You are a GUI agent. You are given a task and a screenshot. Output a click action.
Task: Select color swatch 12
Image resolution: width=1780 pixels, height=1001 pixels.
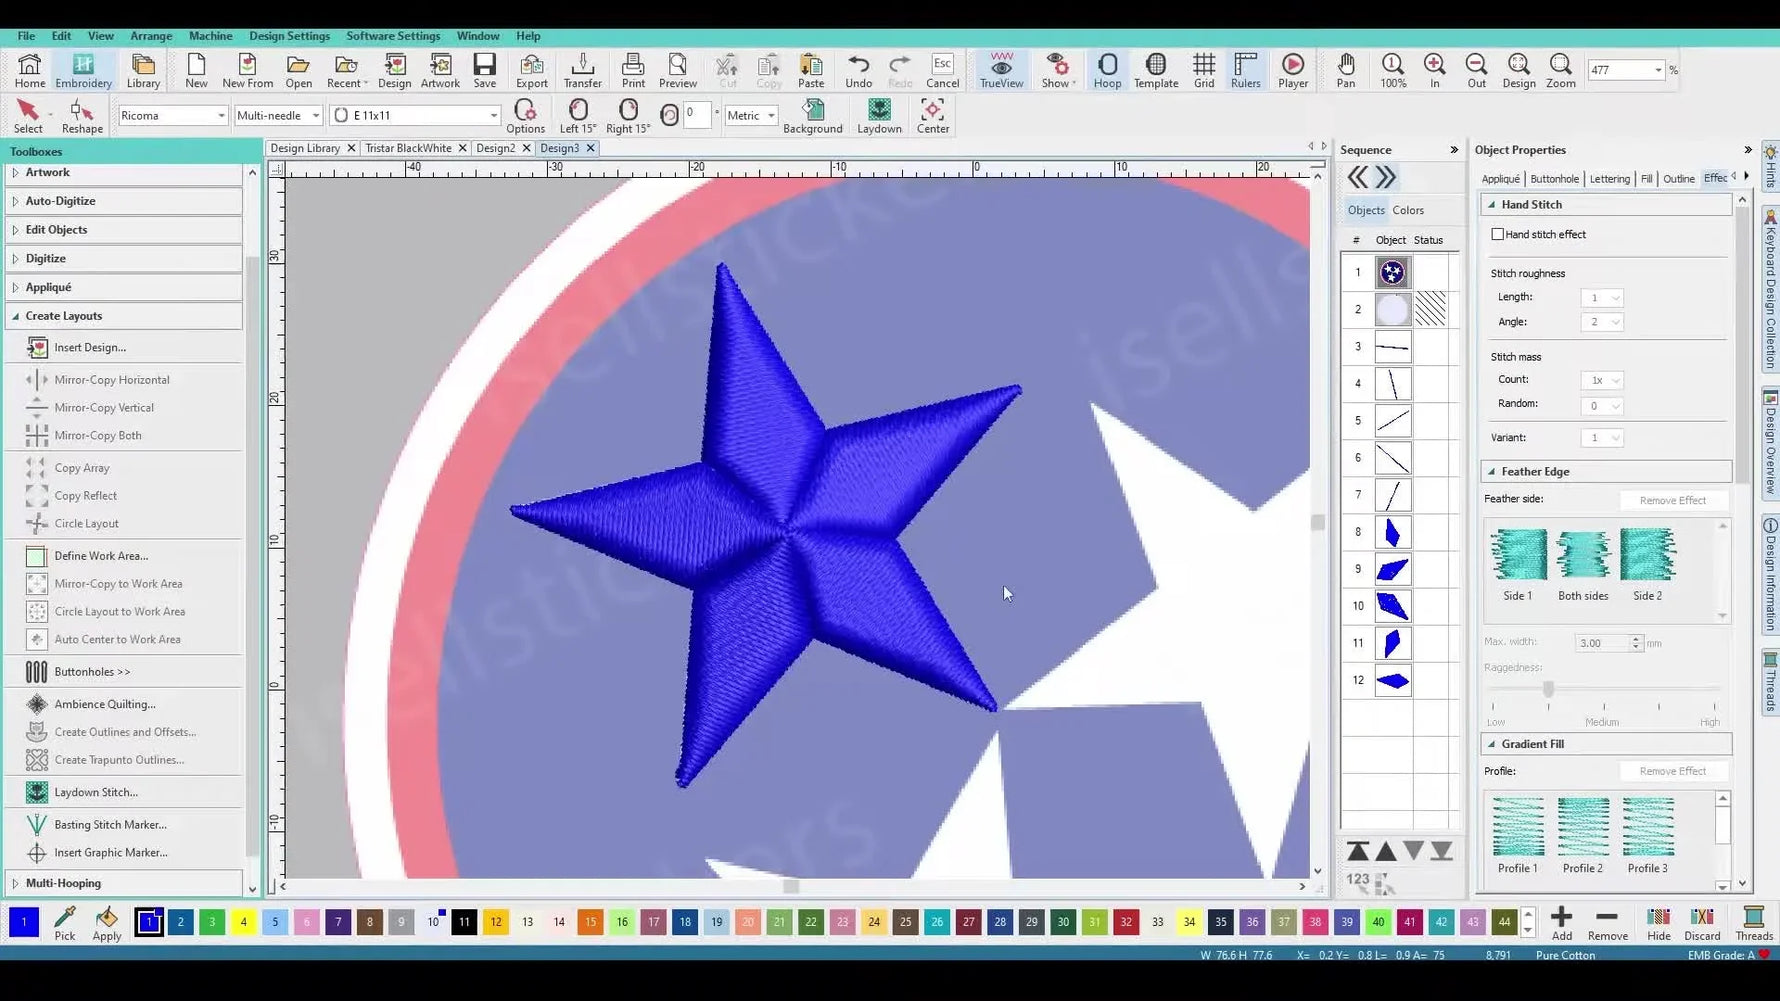click(496, 922)
